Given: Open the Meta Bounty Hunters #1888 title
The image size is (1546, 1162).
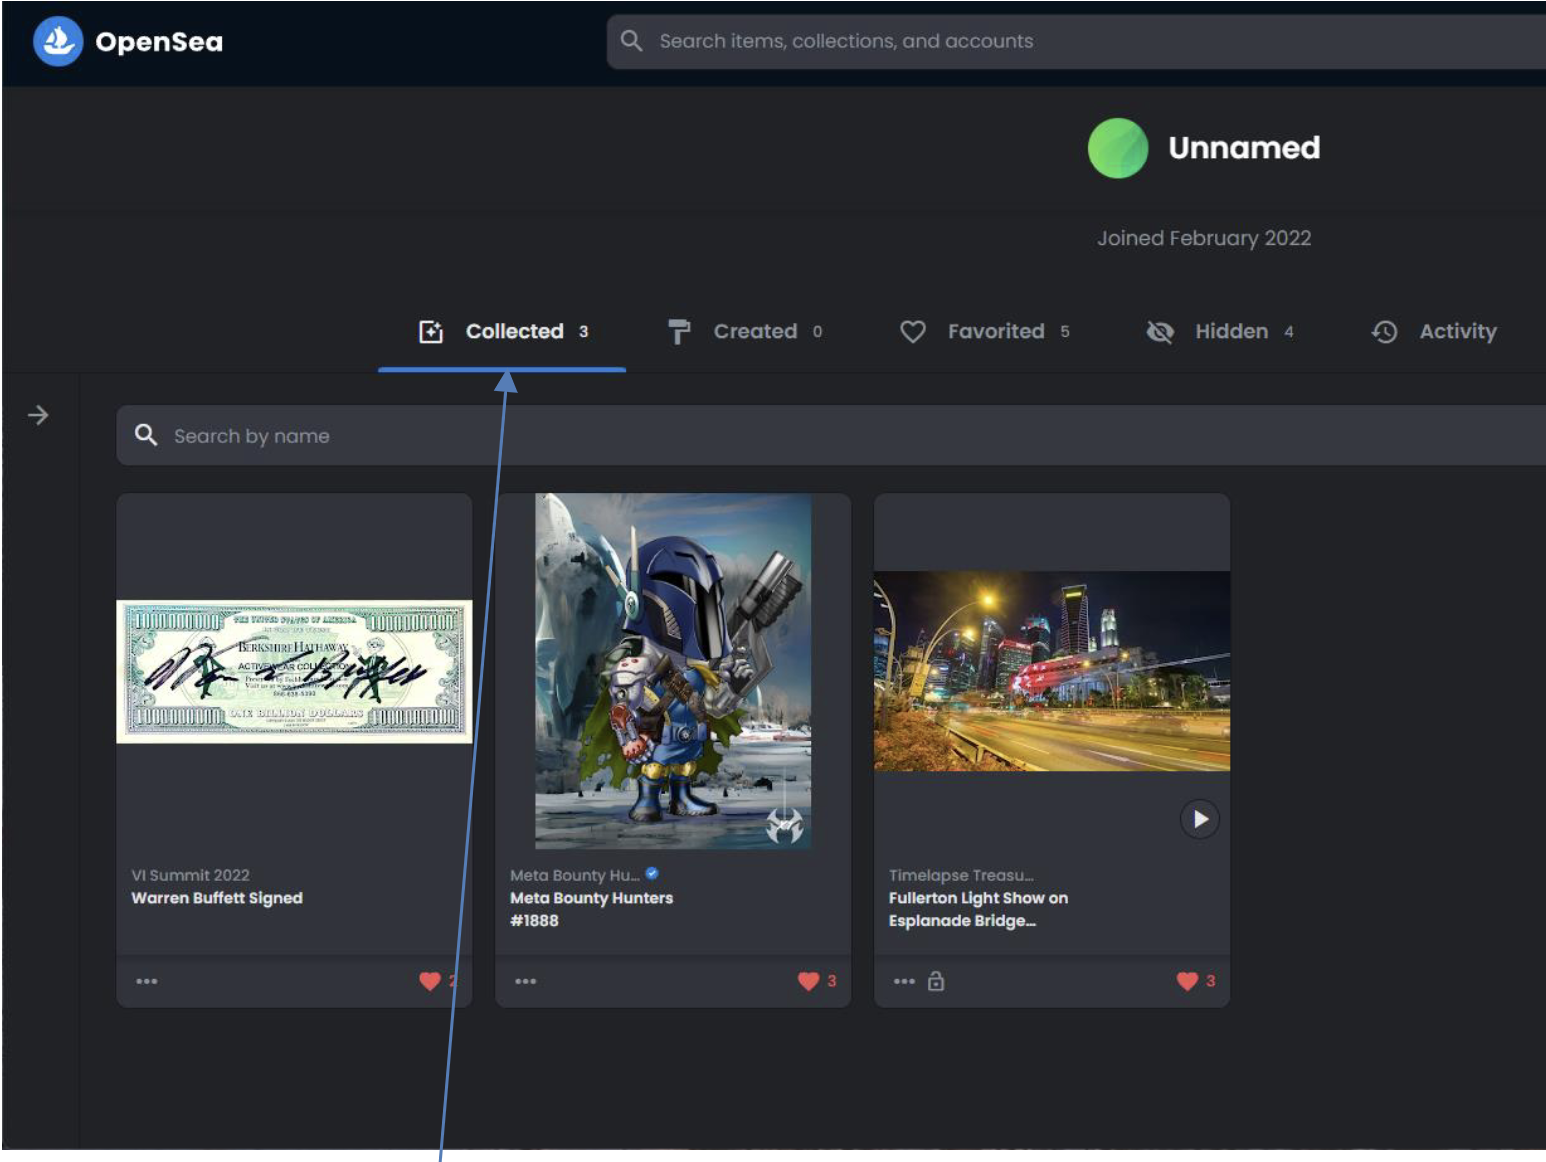Looking at the screenshot, I should pos(591,909).
